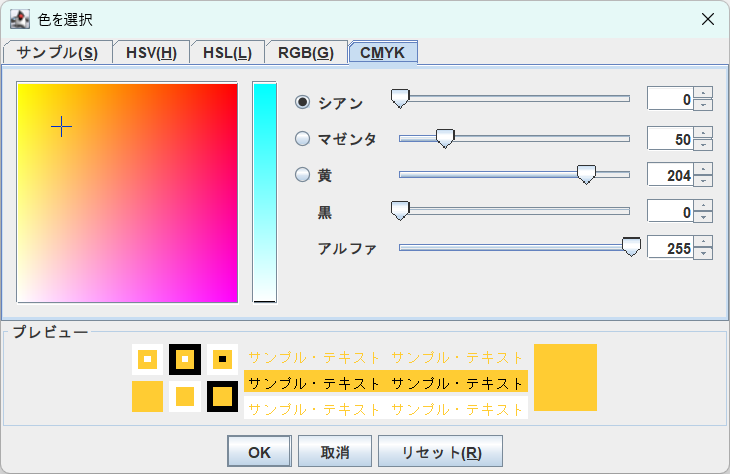
Task: Select the CMYK tab
Action: coord(383,52)
